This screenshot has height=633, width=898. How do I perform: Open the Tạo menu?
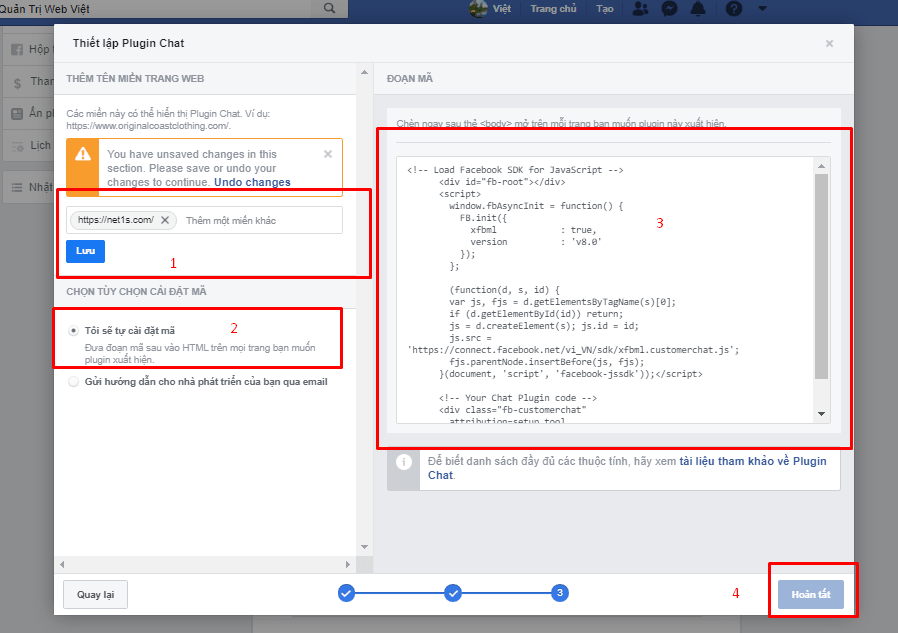[605, 9]
